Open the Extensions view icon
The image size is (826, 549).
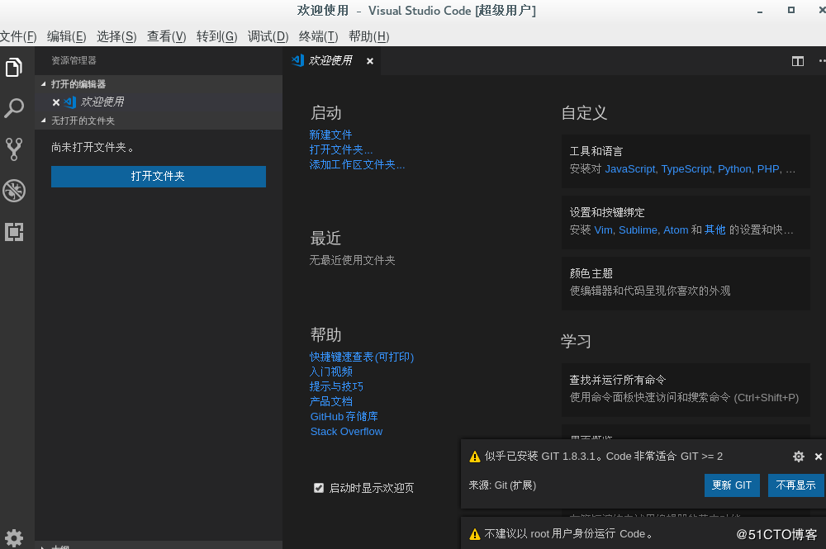pyautogui.click(x=14, y=232)
